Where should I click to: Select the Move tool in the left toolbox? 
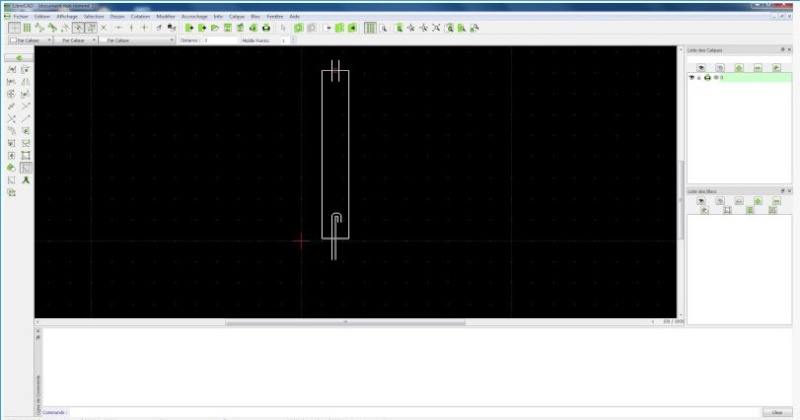pyautogui.click(x=12, y=69)
